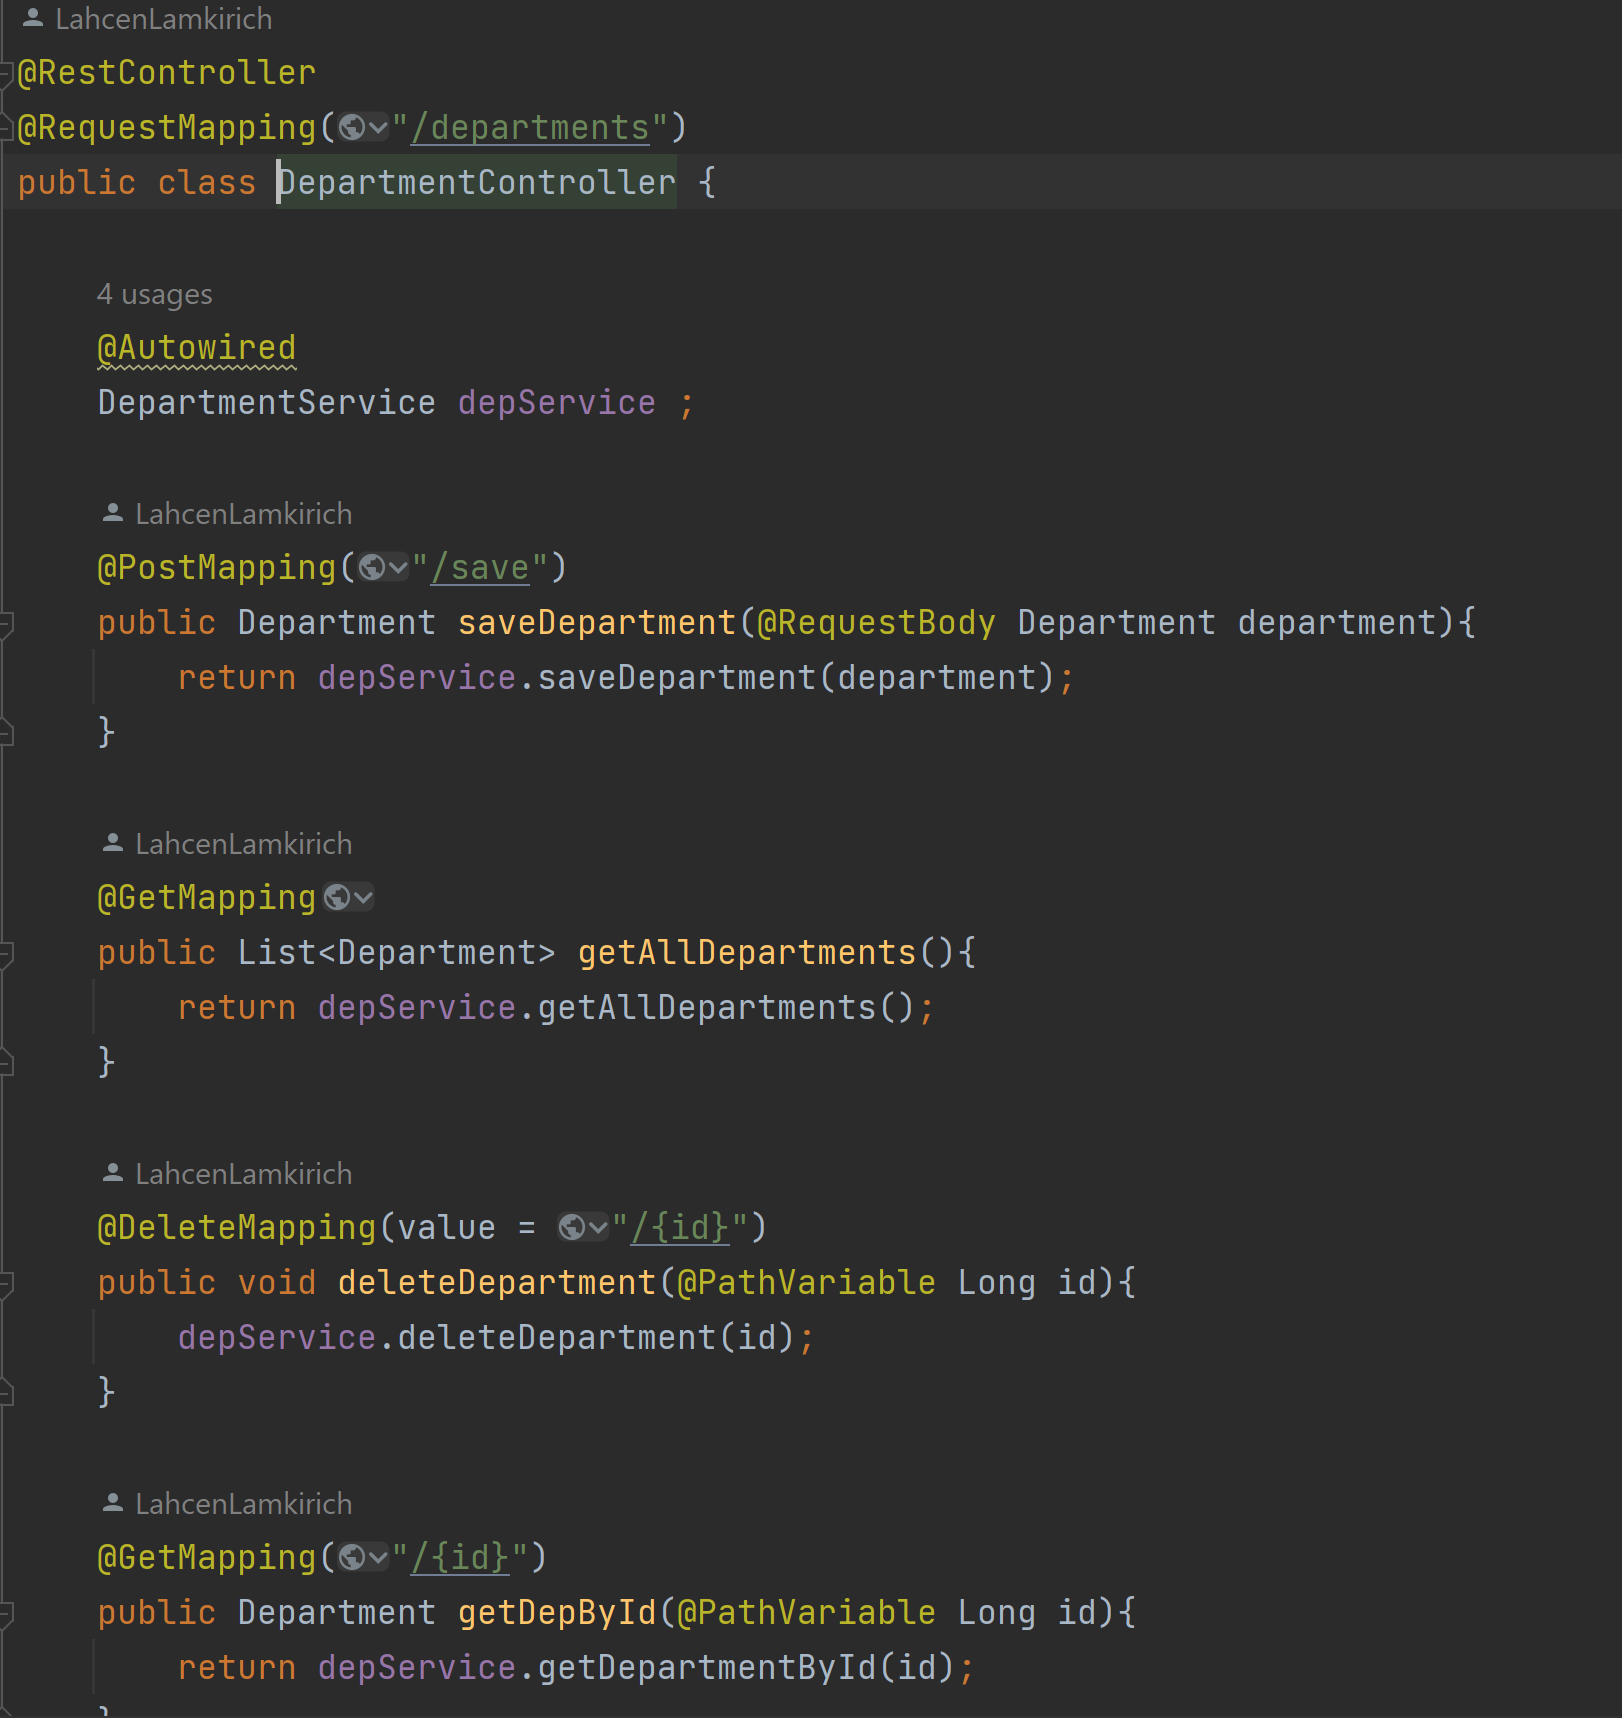
Task: Click author hint "LahcenLamkirich" above @RestController
Action: 164,18
